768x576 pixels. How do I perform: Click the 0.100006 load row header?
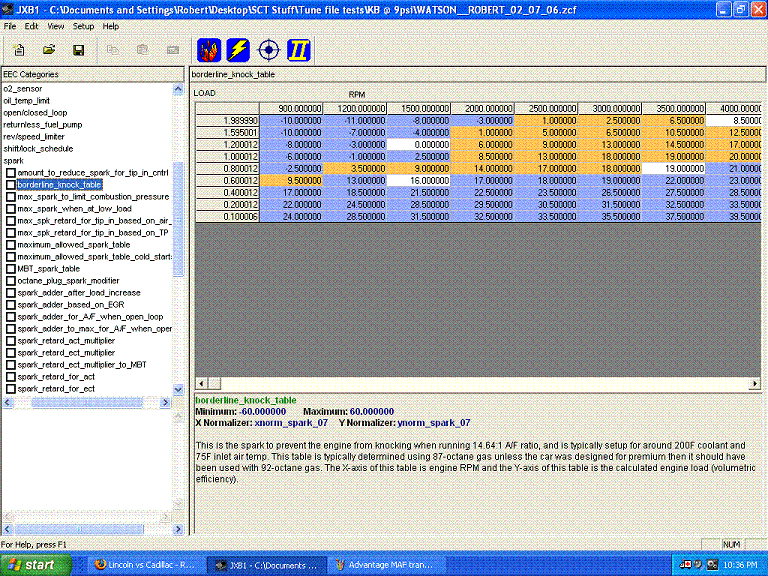pyautogui.click(x=227, y=216)
